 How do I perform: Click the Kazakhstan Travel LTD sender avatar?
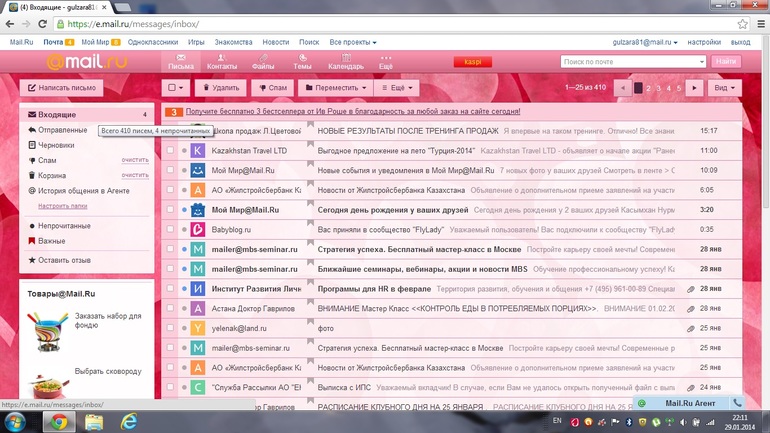[x=198, y=151]
